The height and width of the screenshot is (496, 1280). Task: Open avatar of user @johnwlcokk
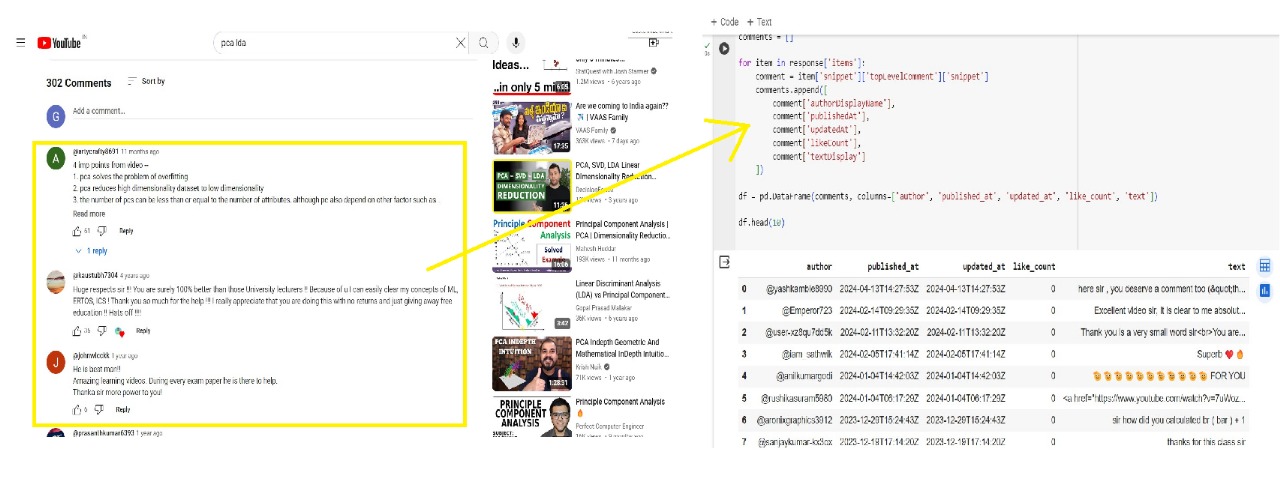56,362
